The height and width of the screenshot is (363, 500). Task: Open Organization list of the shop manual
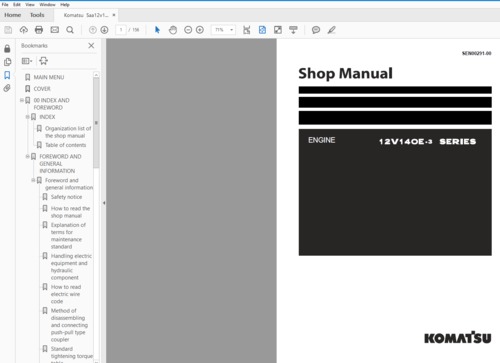click(68, 132)
